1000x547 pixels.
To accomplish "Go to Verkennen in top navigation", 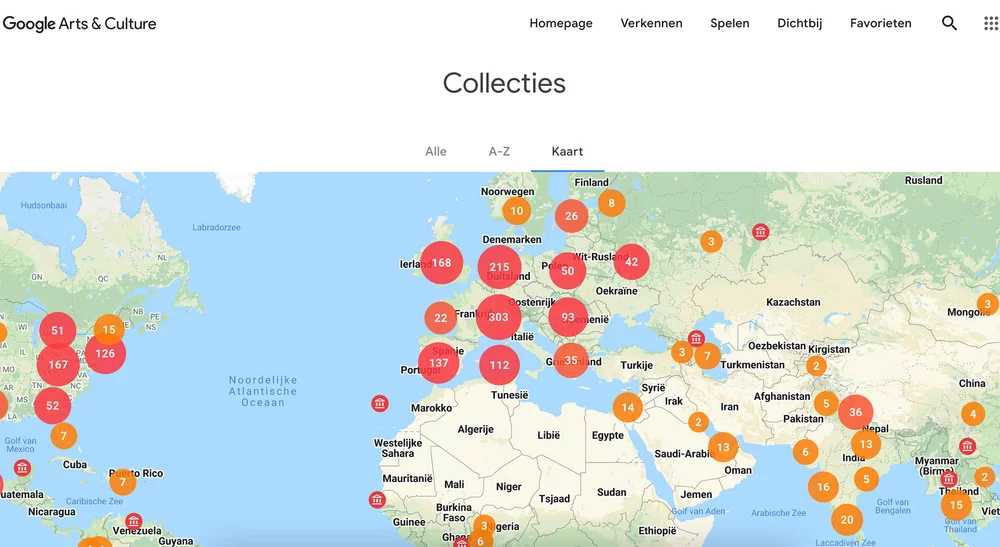I will point(651,23).
